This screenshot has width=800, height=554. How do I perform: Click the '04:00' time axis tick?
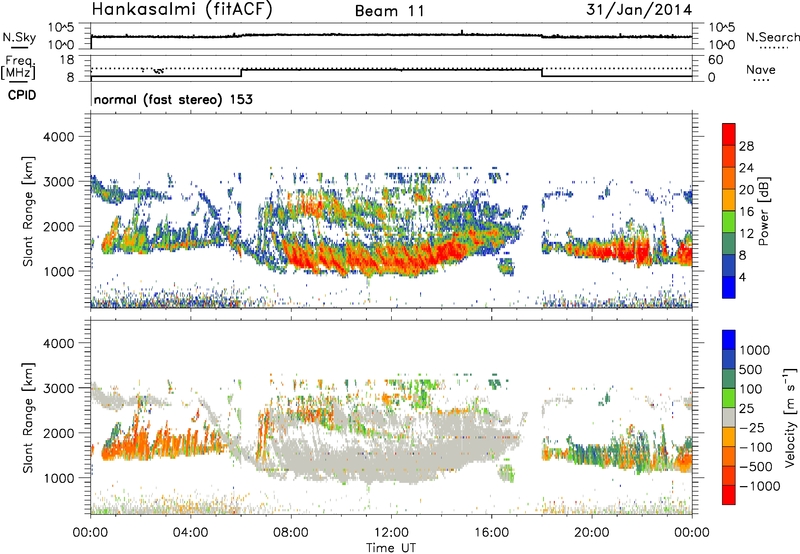[190, 533]
